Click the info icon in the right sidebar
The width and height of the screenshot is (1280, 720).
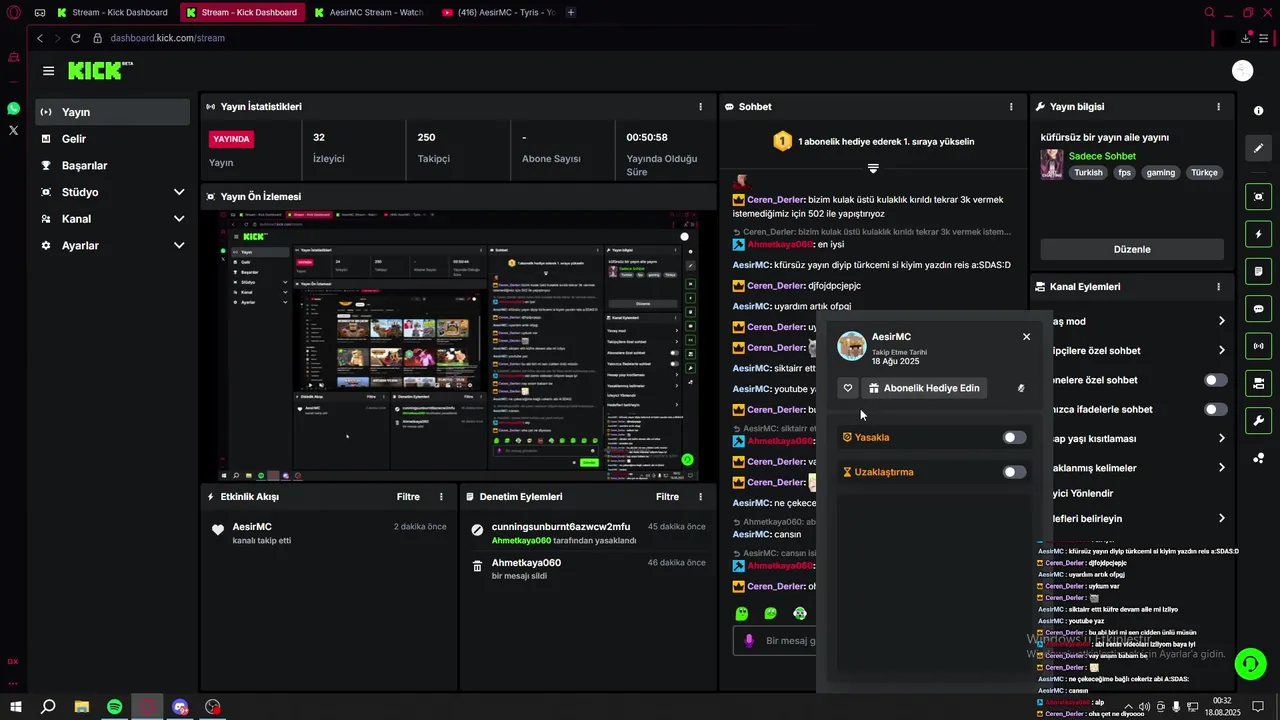[1258, 110]
